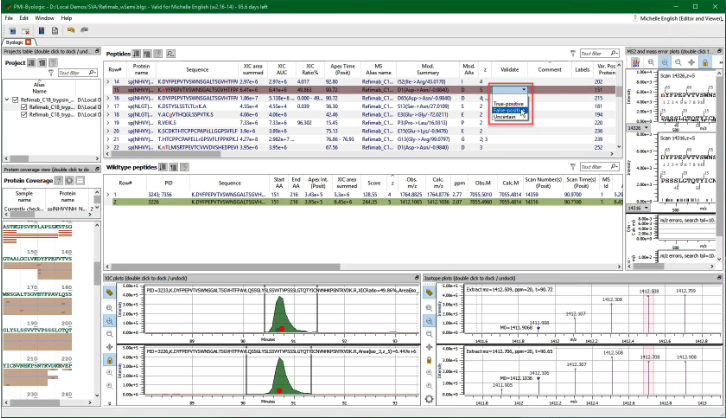Select True-positive in the Validate dropdown
The width and height of the screenshot is (726, 418).
[x=509, y=104]
